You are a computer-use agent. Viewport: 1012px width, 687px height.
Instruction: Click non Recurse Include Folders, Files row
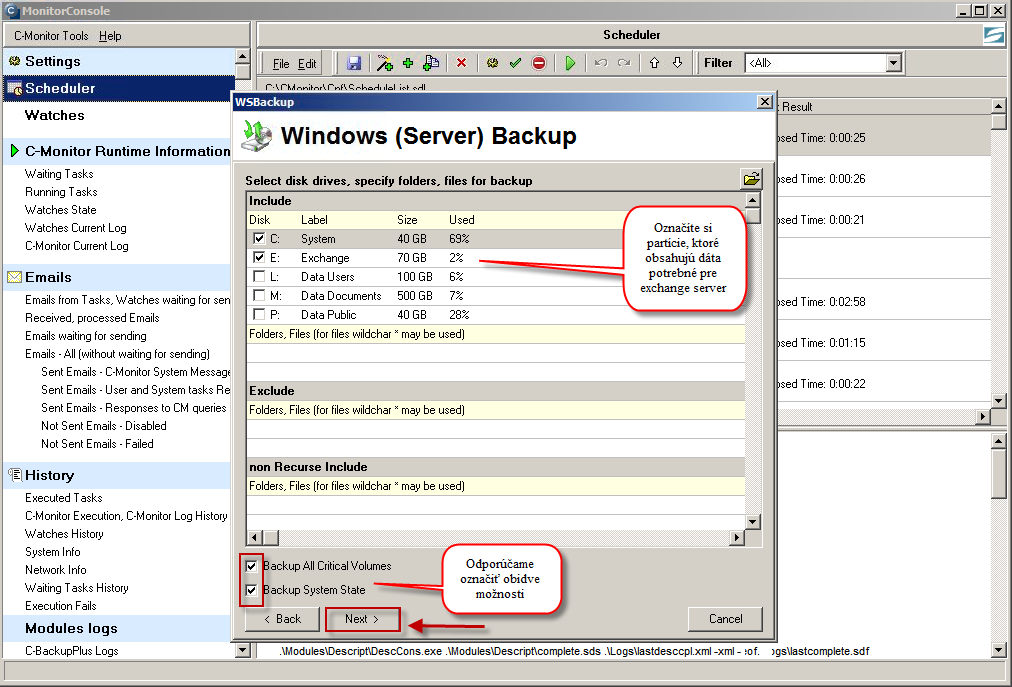496,486
